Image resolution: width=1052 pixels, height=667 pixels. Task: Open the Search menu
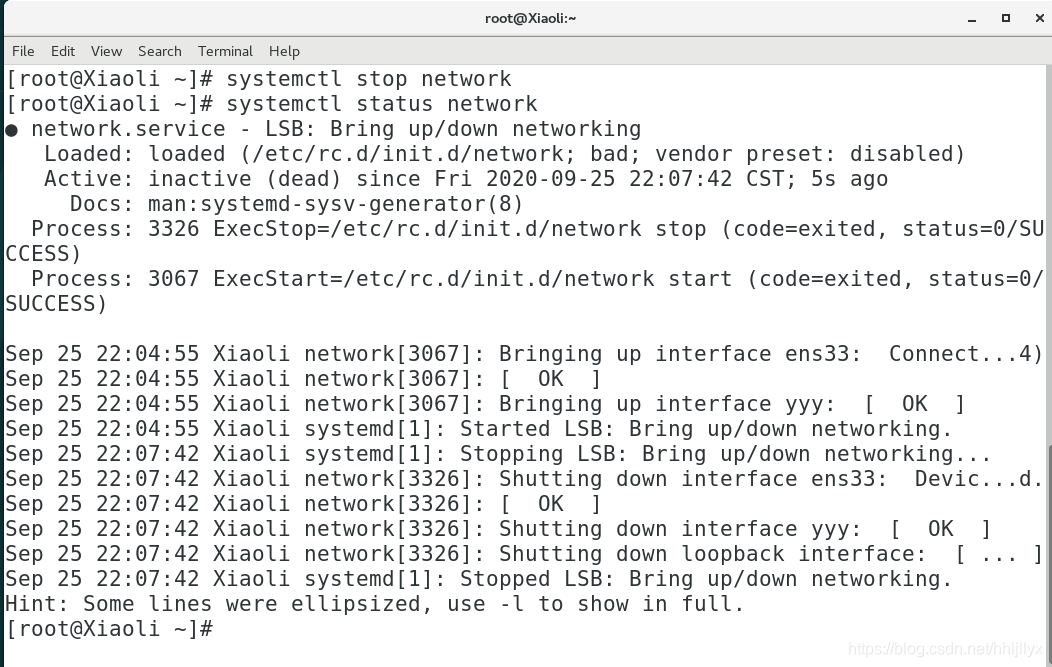coord(159,51)
